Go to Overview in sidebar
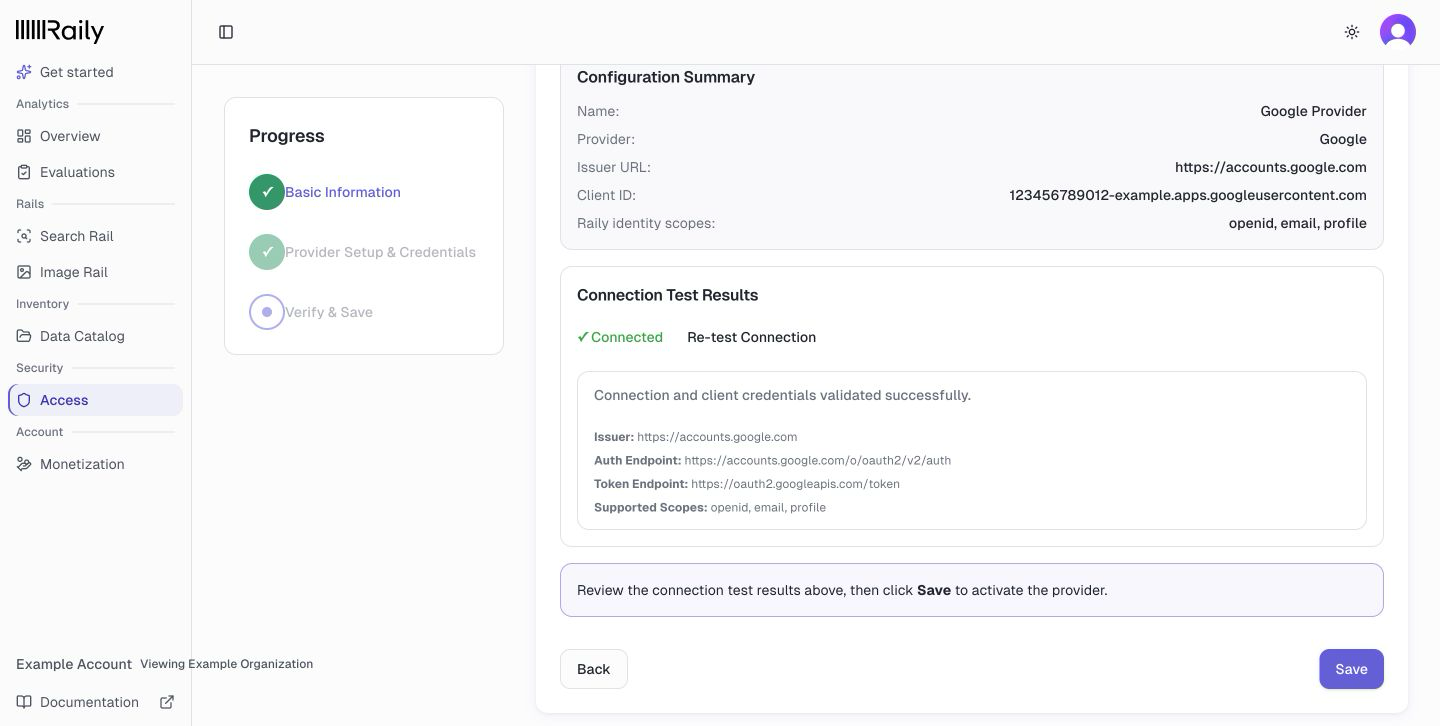 point(95,136)
